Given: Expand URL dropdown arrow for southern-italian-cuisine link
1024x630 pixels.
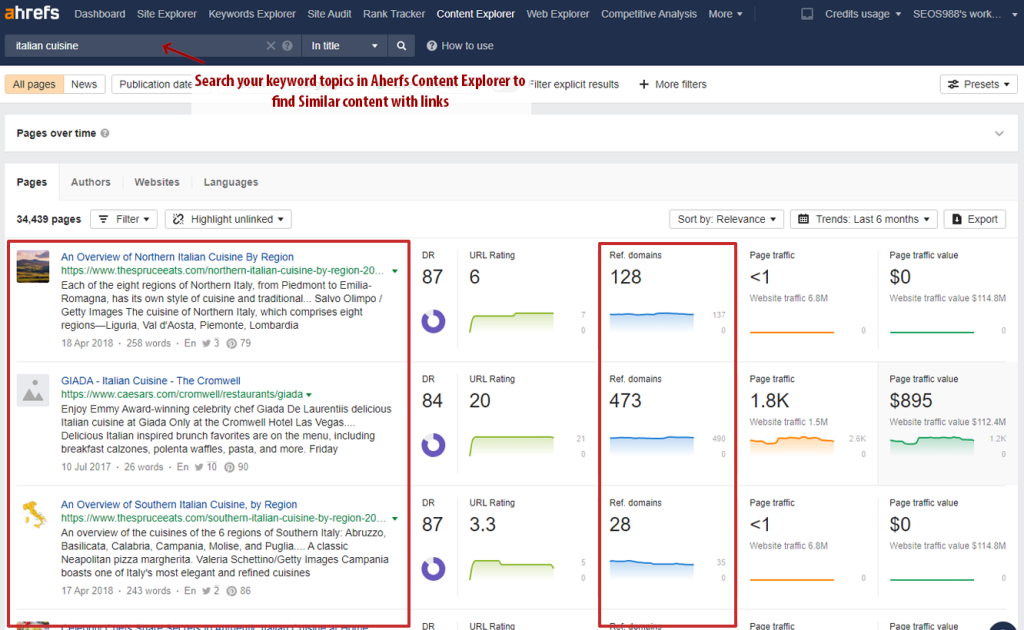Looking at the screenshot, I should pyautogui.click(x=394, y=518).
